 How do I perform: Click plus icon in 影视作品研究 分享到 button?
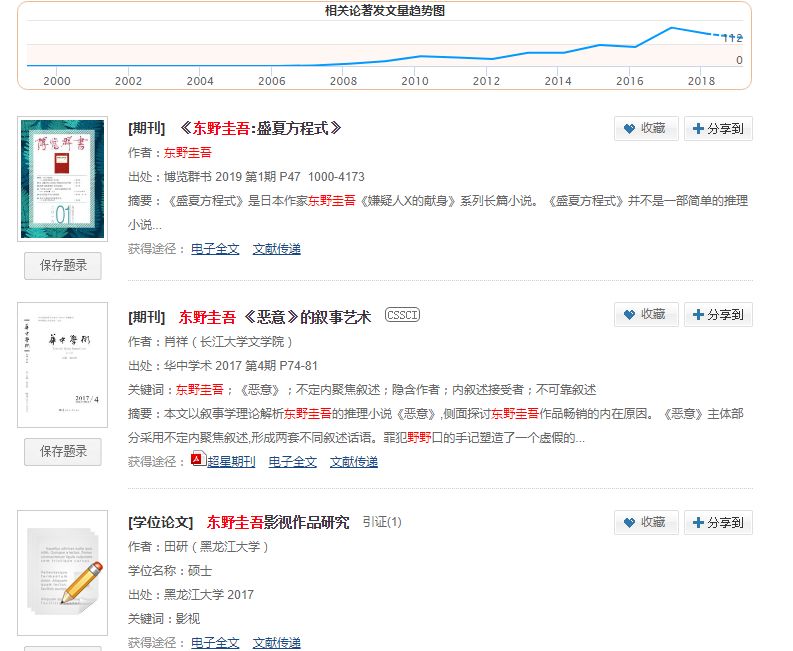[698, 523]
